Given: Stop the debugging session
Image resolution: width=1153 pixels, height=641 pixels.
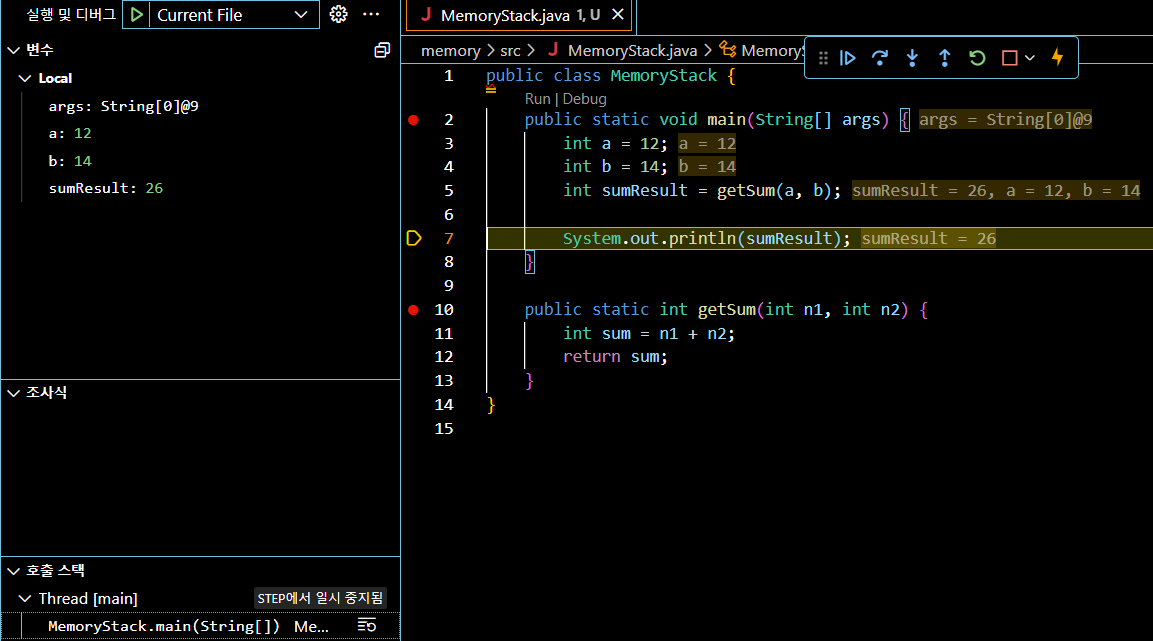Looking at the screenshot, I should pos(1010,58).
